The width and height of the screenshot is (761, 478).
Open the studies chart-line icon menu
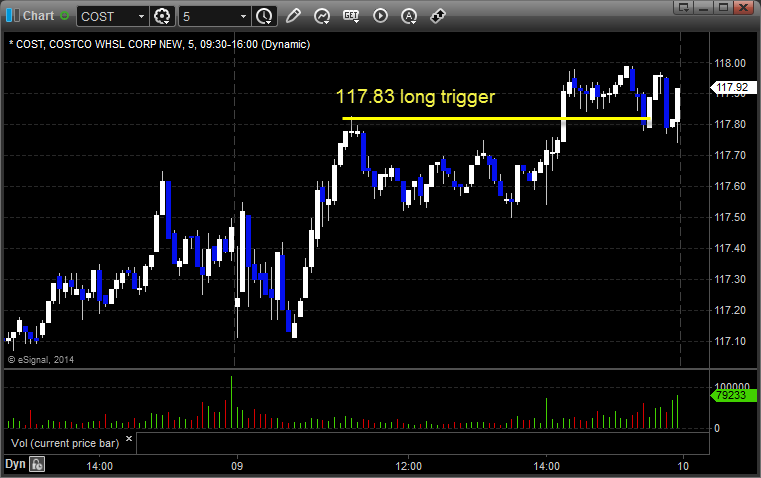pyautogui.click(x=322, y=16)
